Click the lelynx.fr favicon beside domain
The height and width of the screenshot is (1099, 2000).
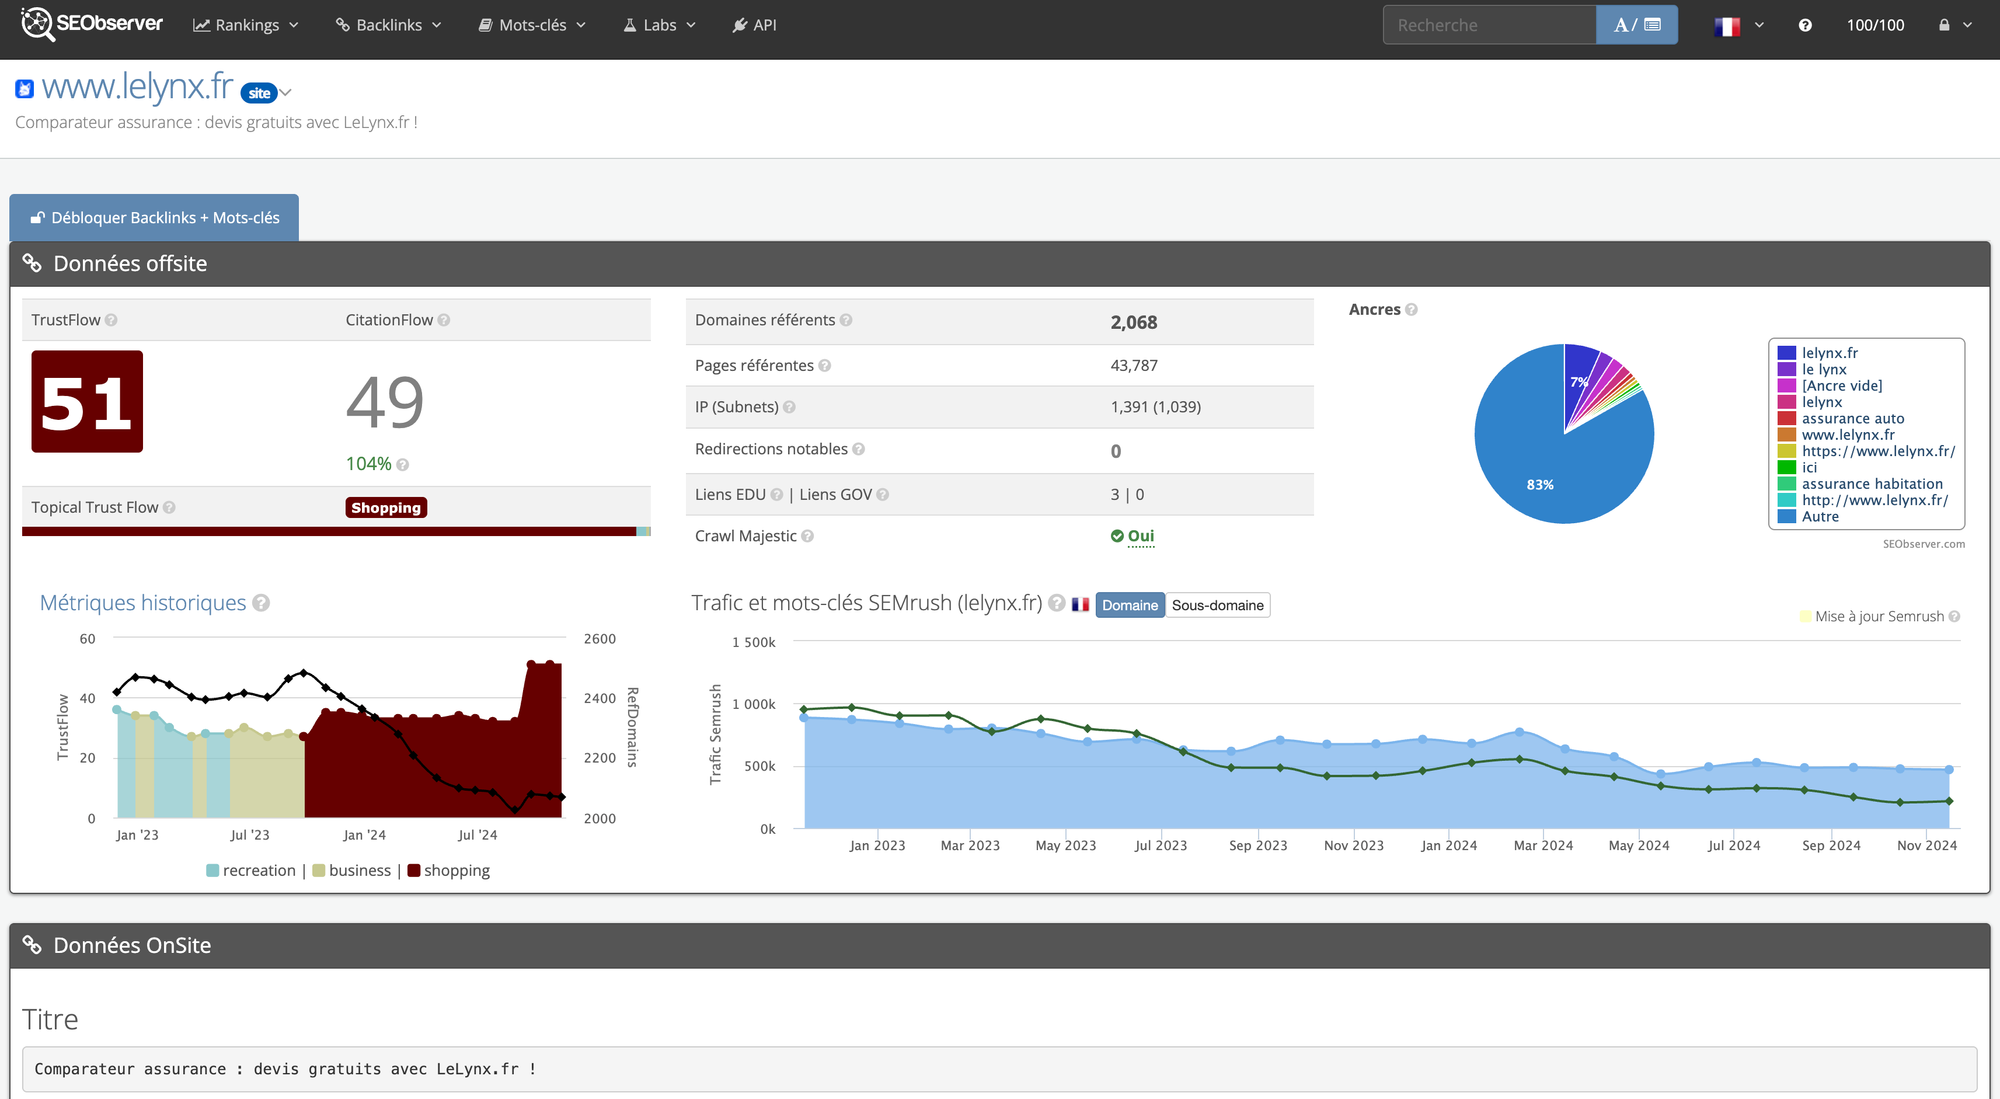[25, 90]
